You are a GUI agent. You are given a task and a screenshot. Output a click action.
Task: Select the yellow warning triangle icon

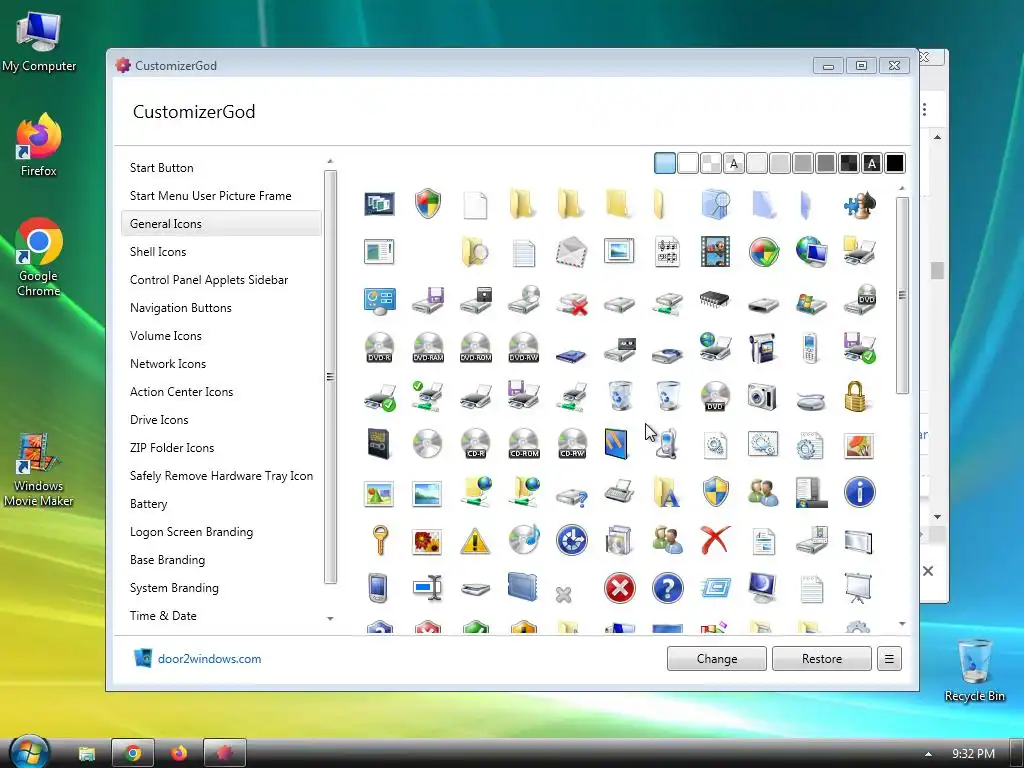475,541
